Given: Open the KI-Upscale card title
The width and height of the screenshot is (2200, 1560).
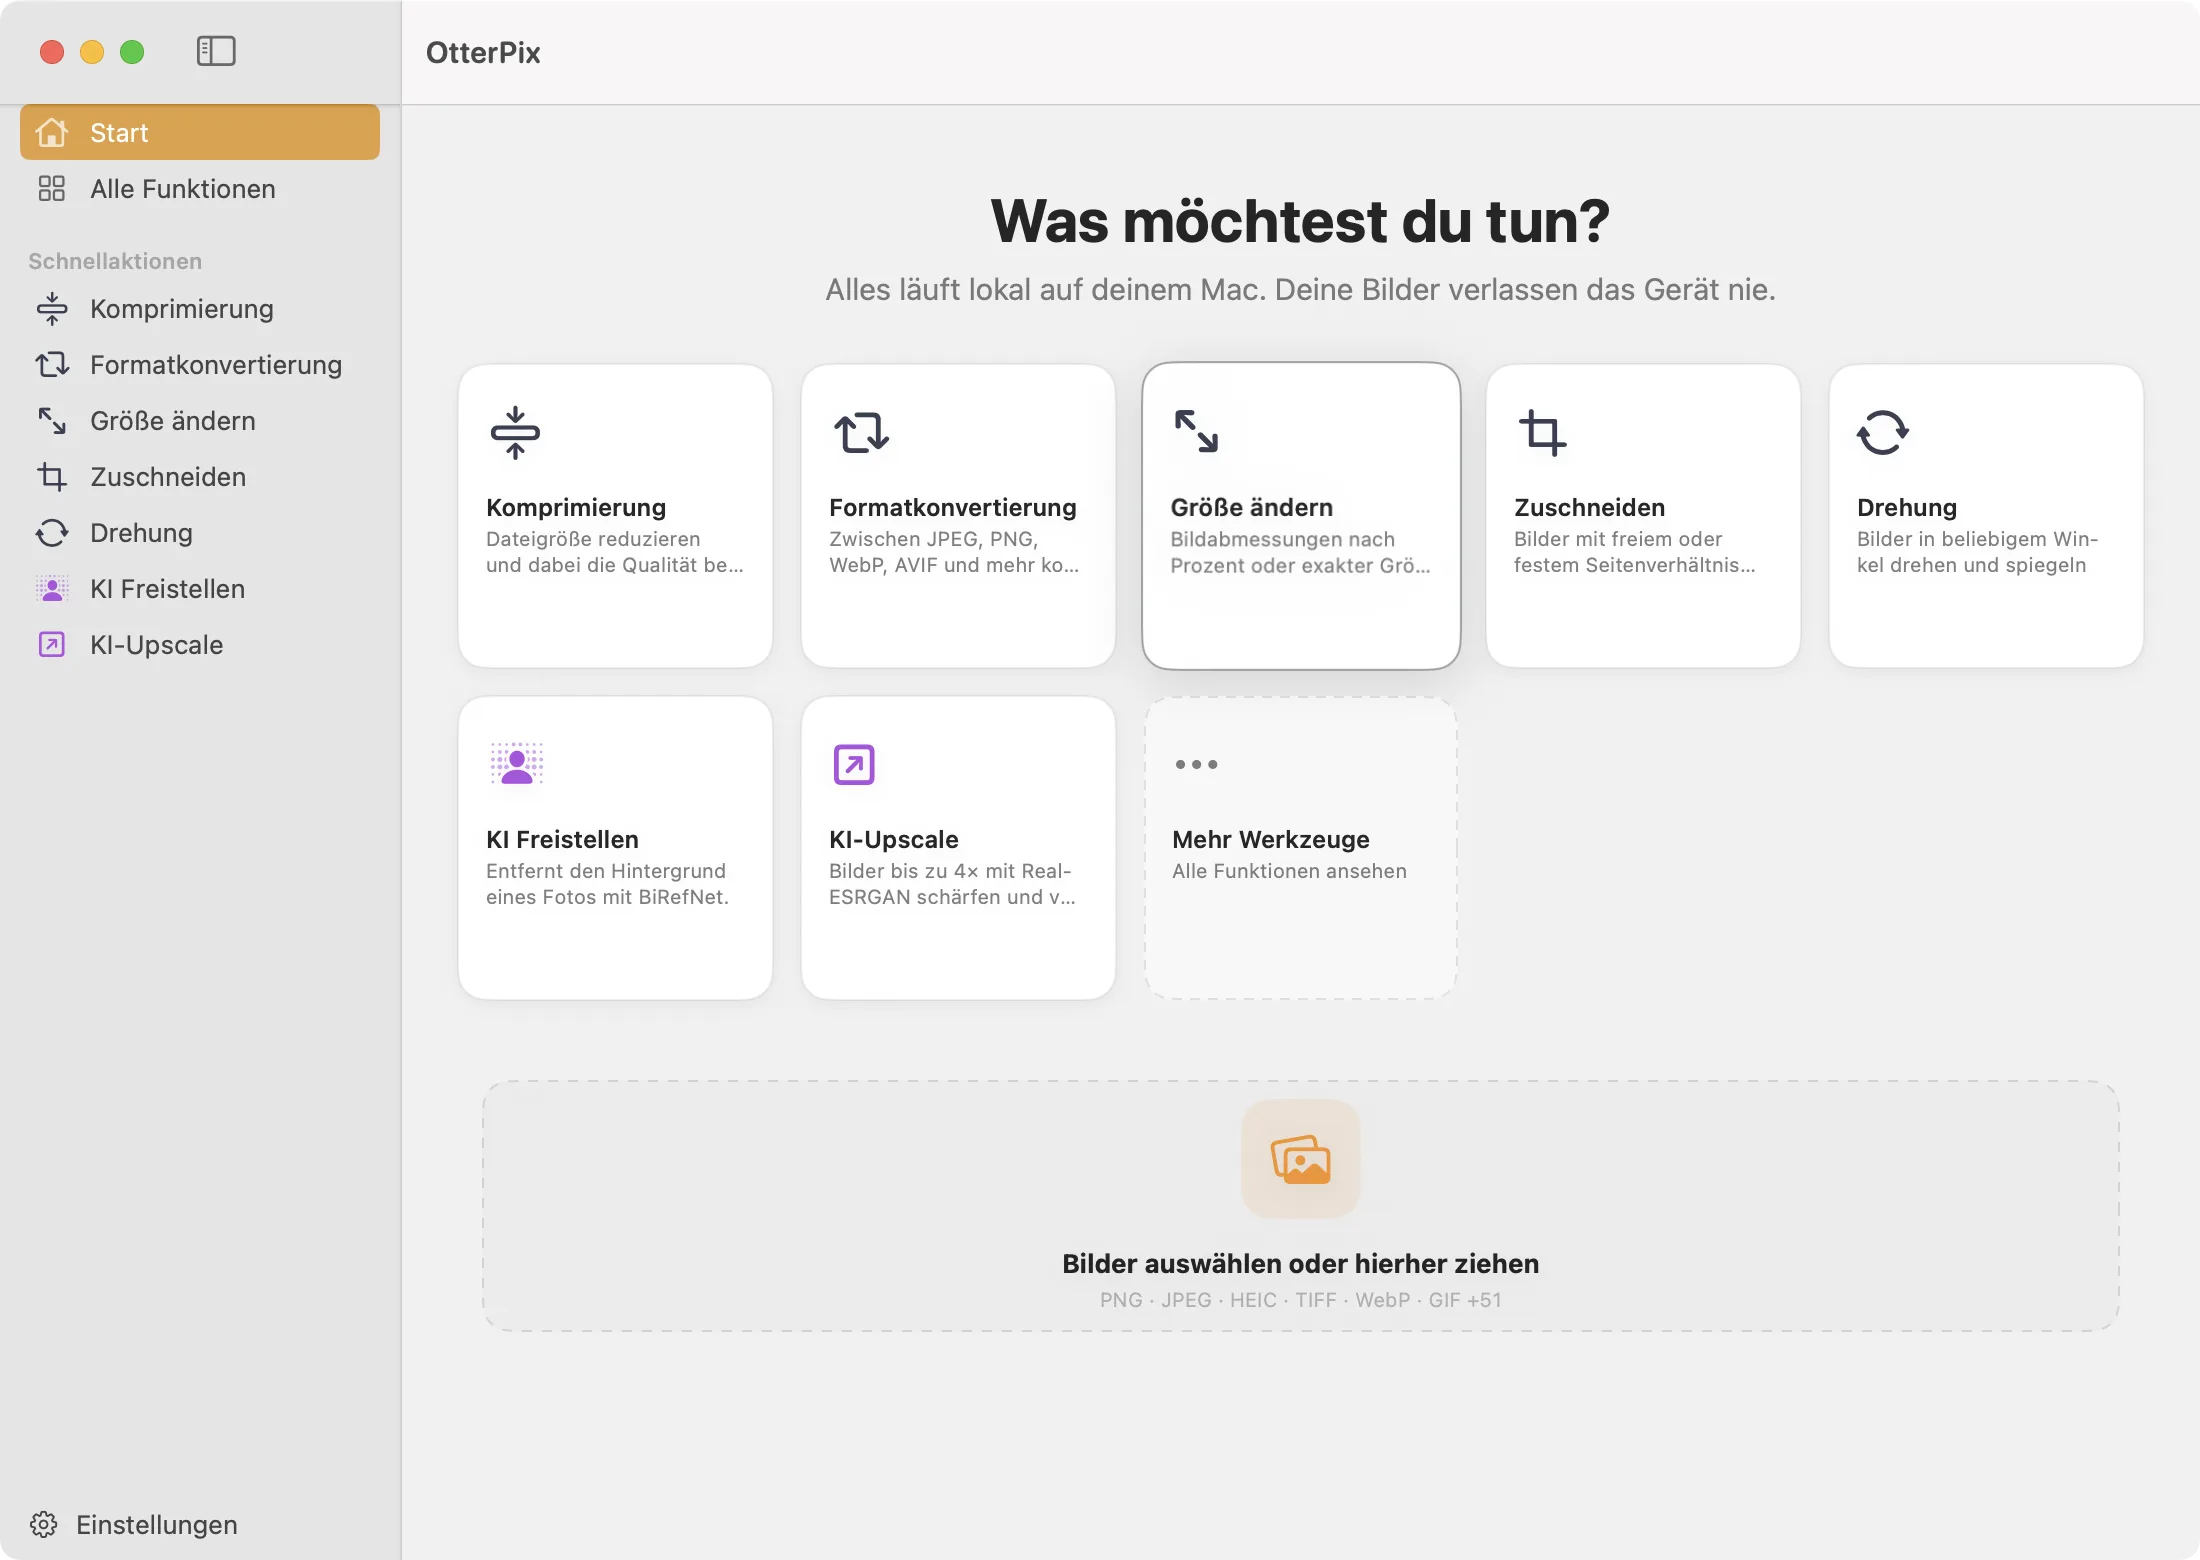Looking at the screenshot, I should (x=894, y=839).
